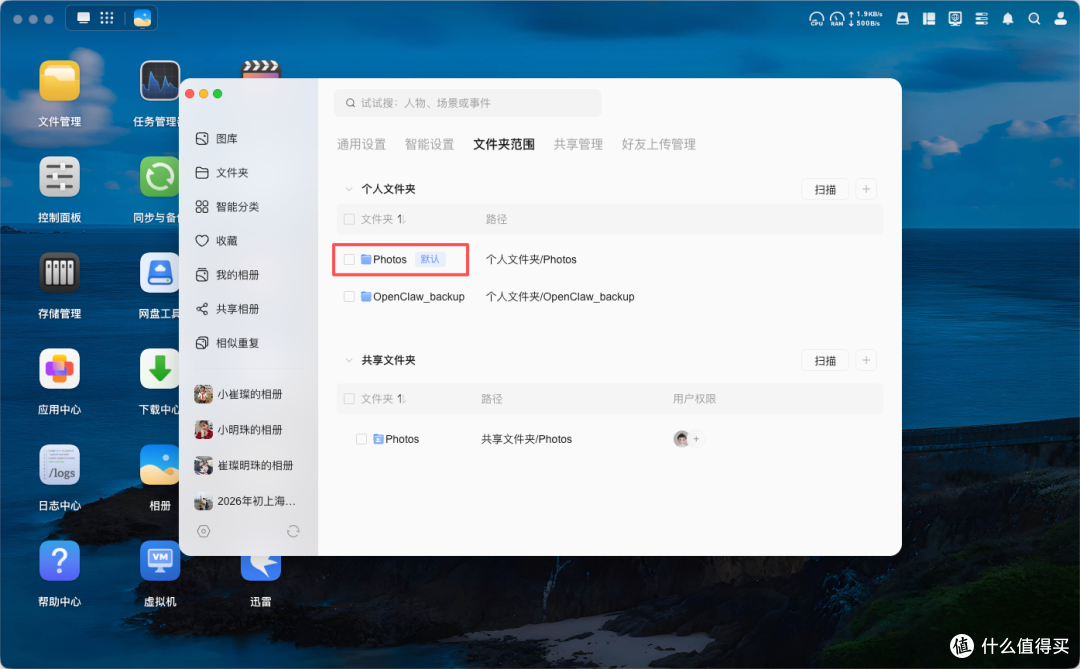1080x669 pixels.
Task: Switch to the 通用设置 tab
Action: (x=362, y=144)
